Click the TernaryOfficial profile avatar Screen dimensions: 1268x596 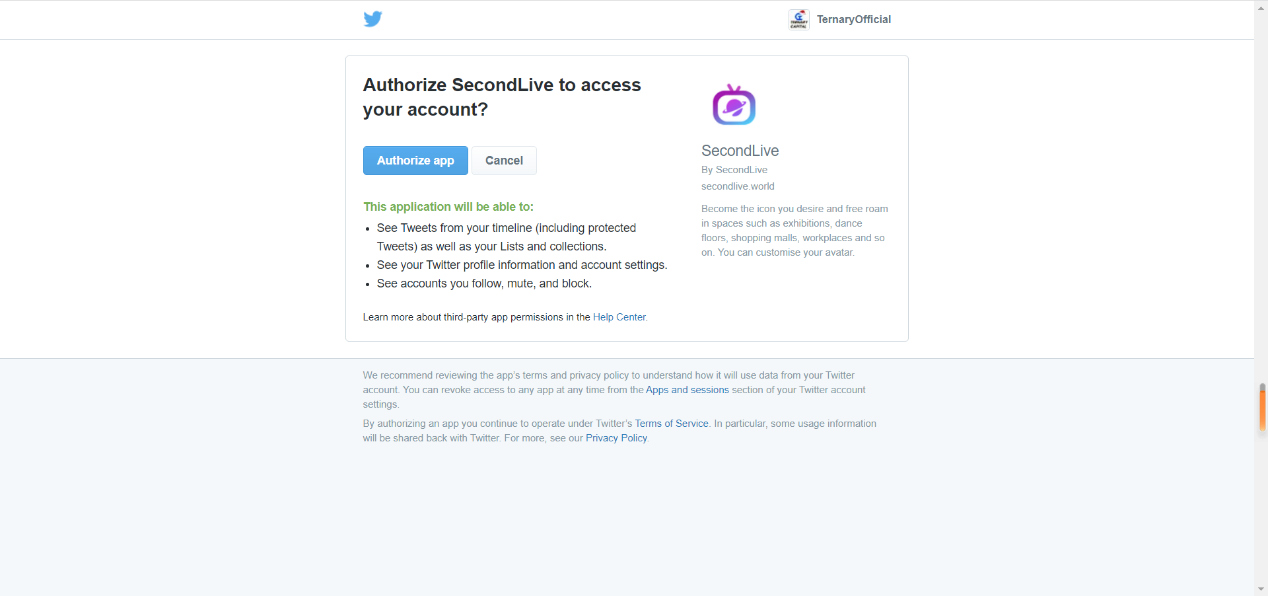click(x=799, y=19)
